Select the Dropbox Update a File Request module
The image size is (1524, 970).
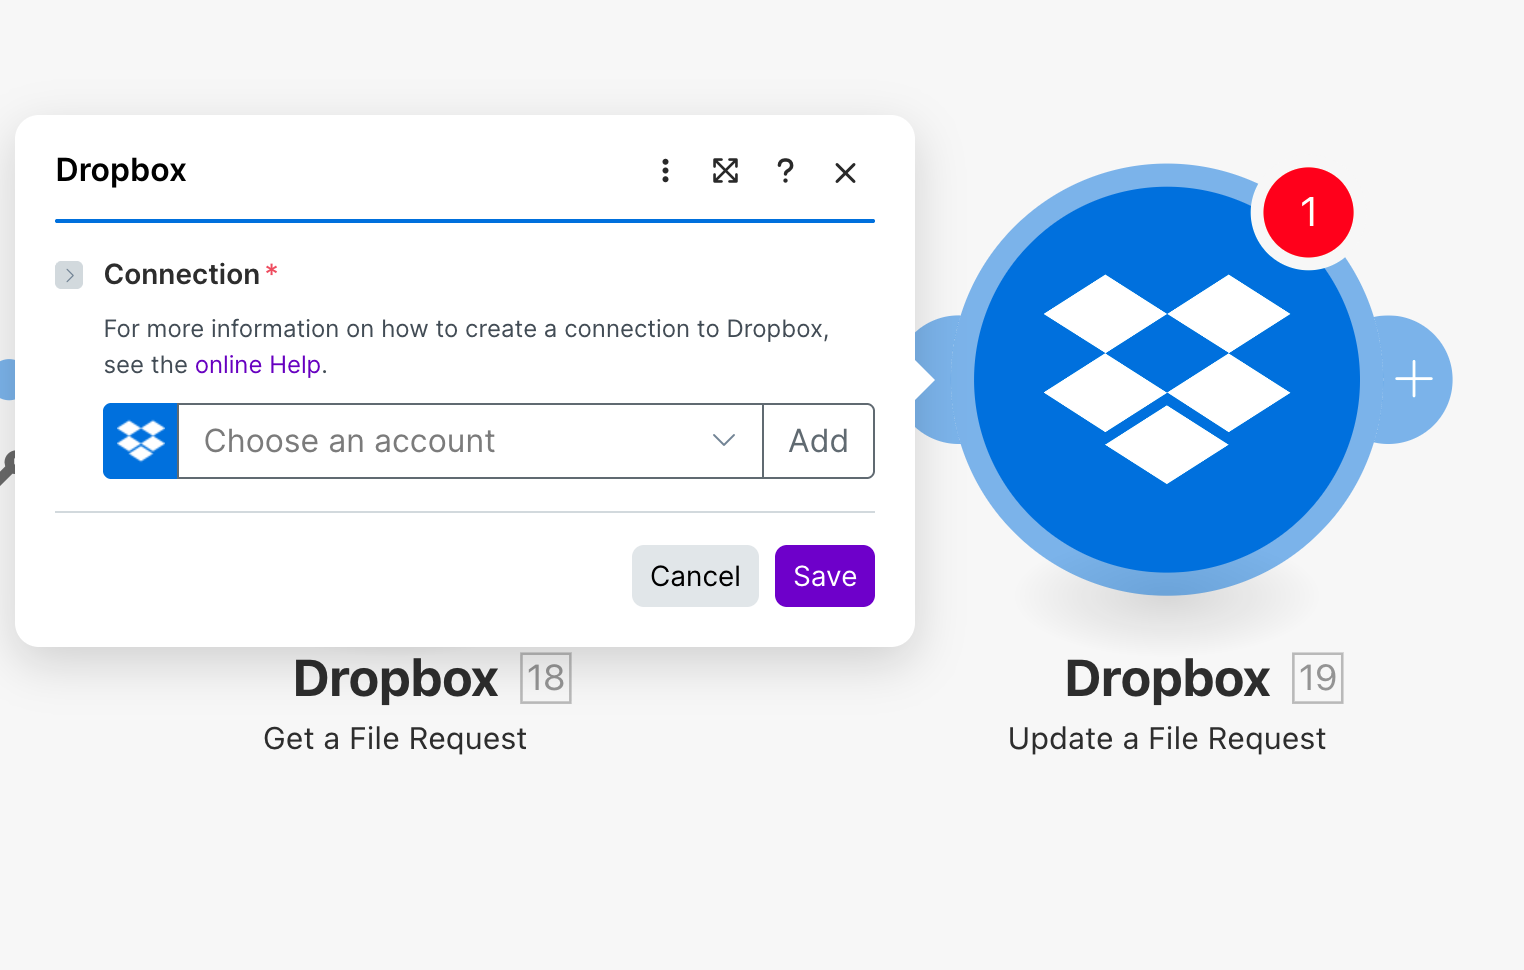[x=1167, y=380]
